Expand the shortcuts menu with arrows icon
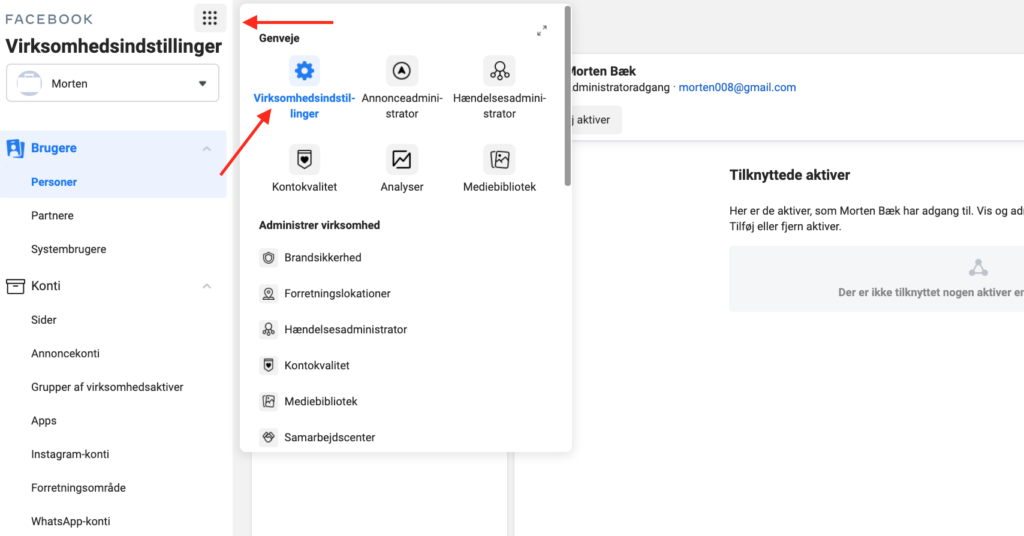 [x=542, y=31]
